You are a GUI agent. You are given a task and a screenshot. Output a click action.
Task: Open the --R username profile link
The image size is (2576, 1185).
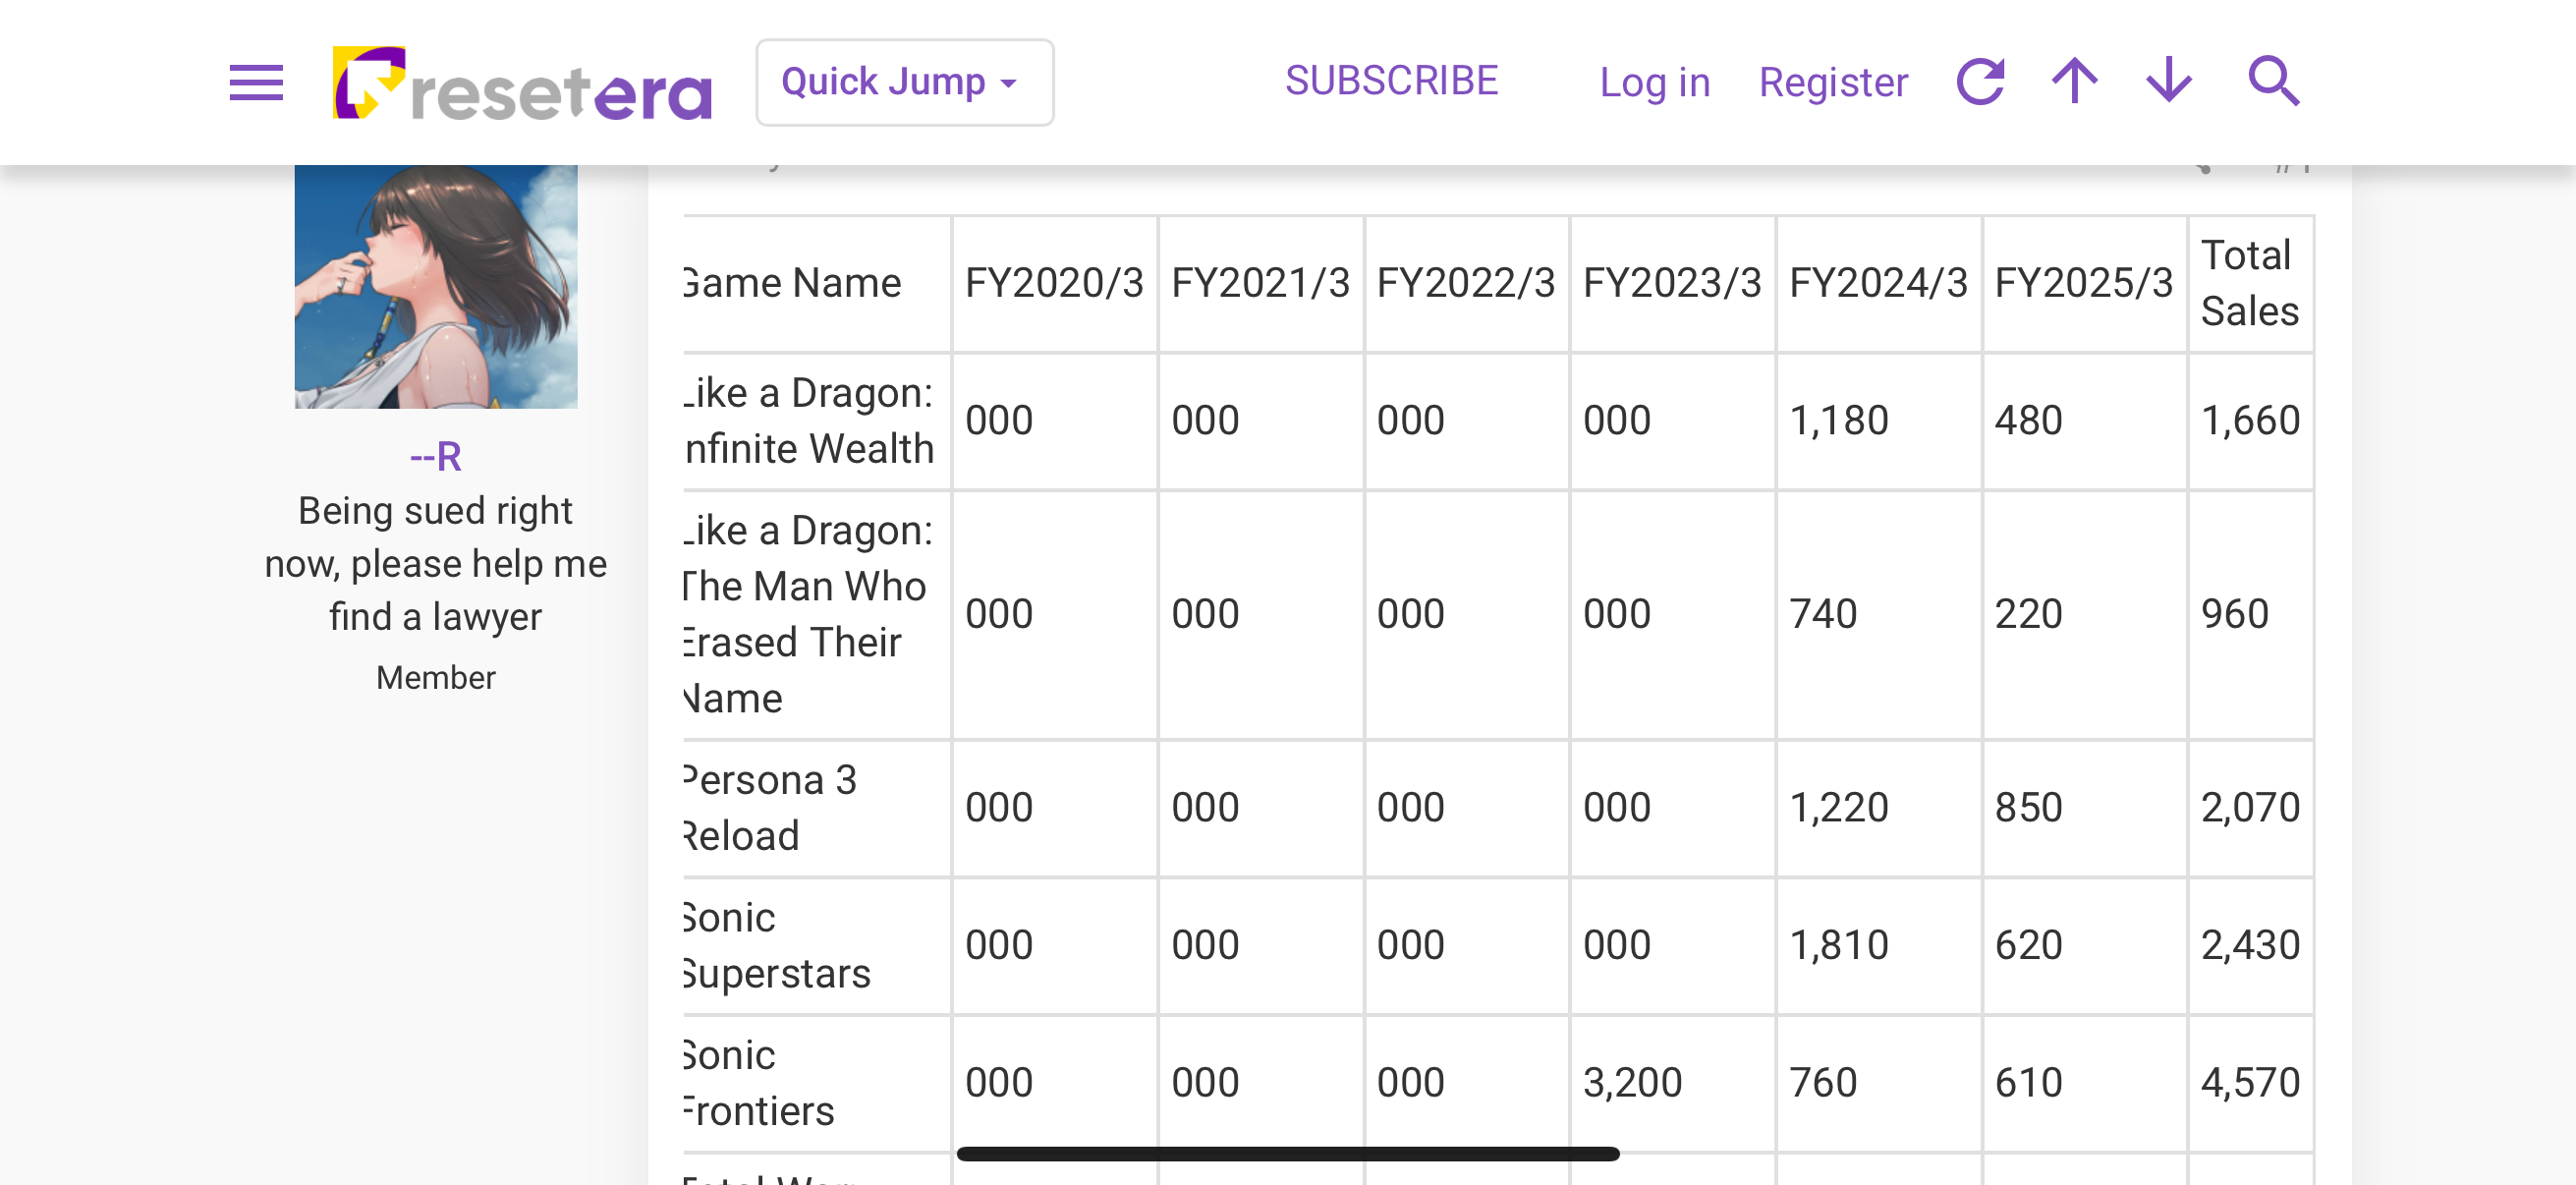(x=436, y=457)
